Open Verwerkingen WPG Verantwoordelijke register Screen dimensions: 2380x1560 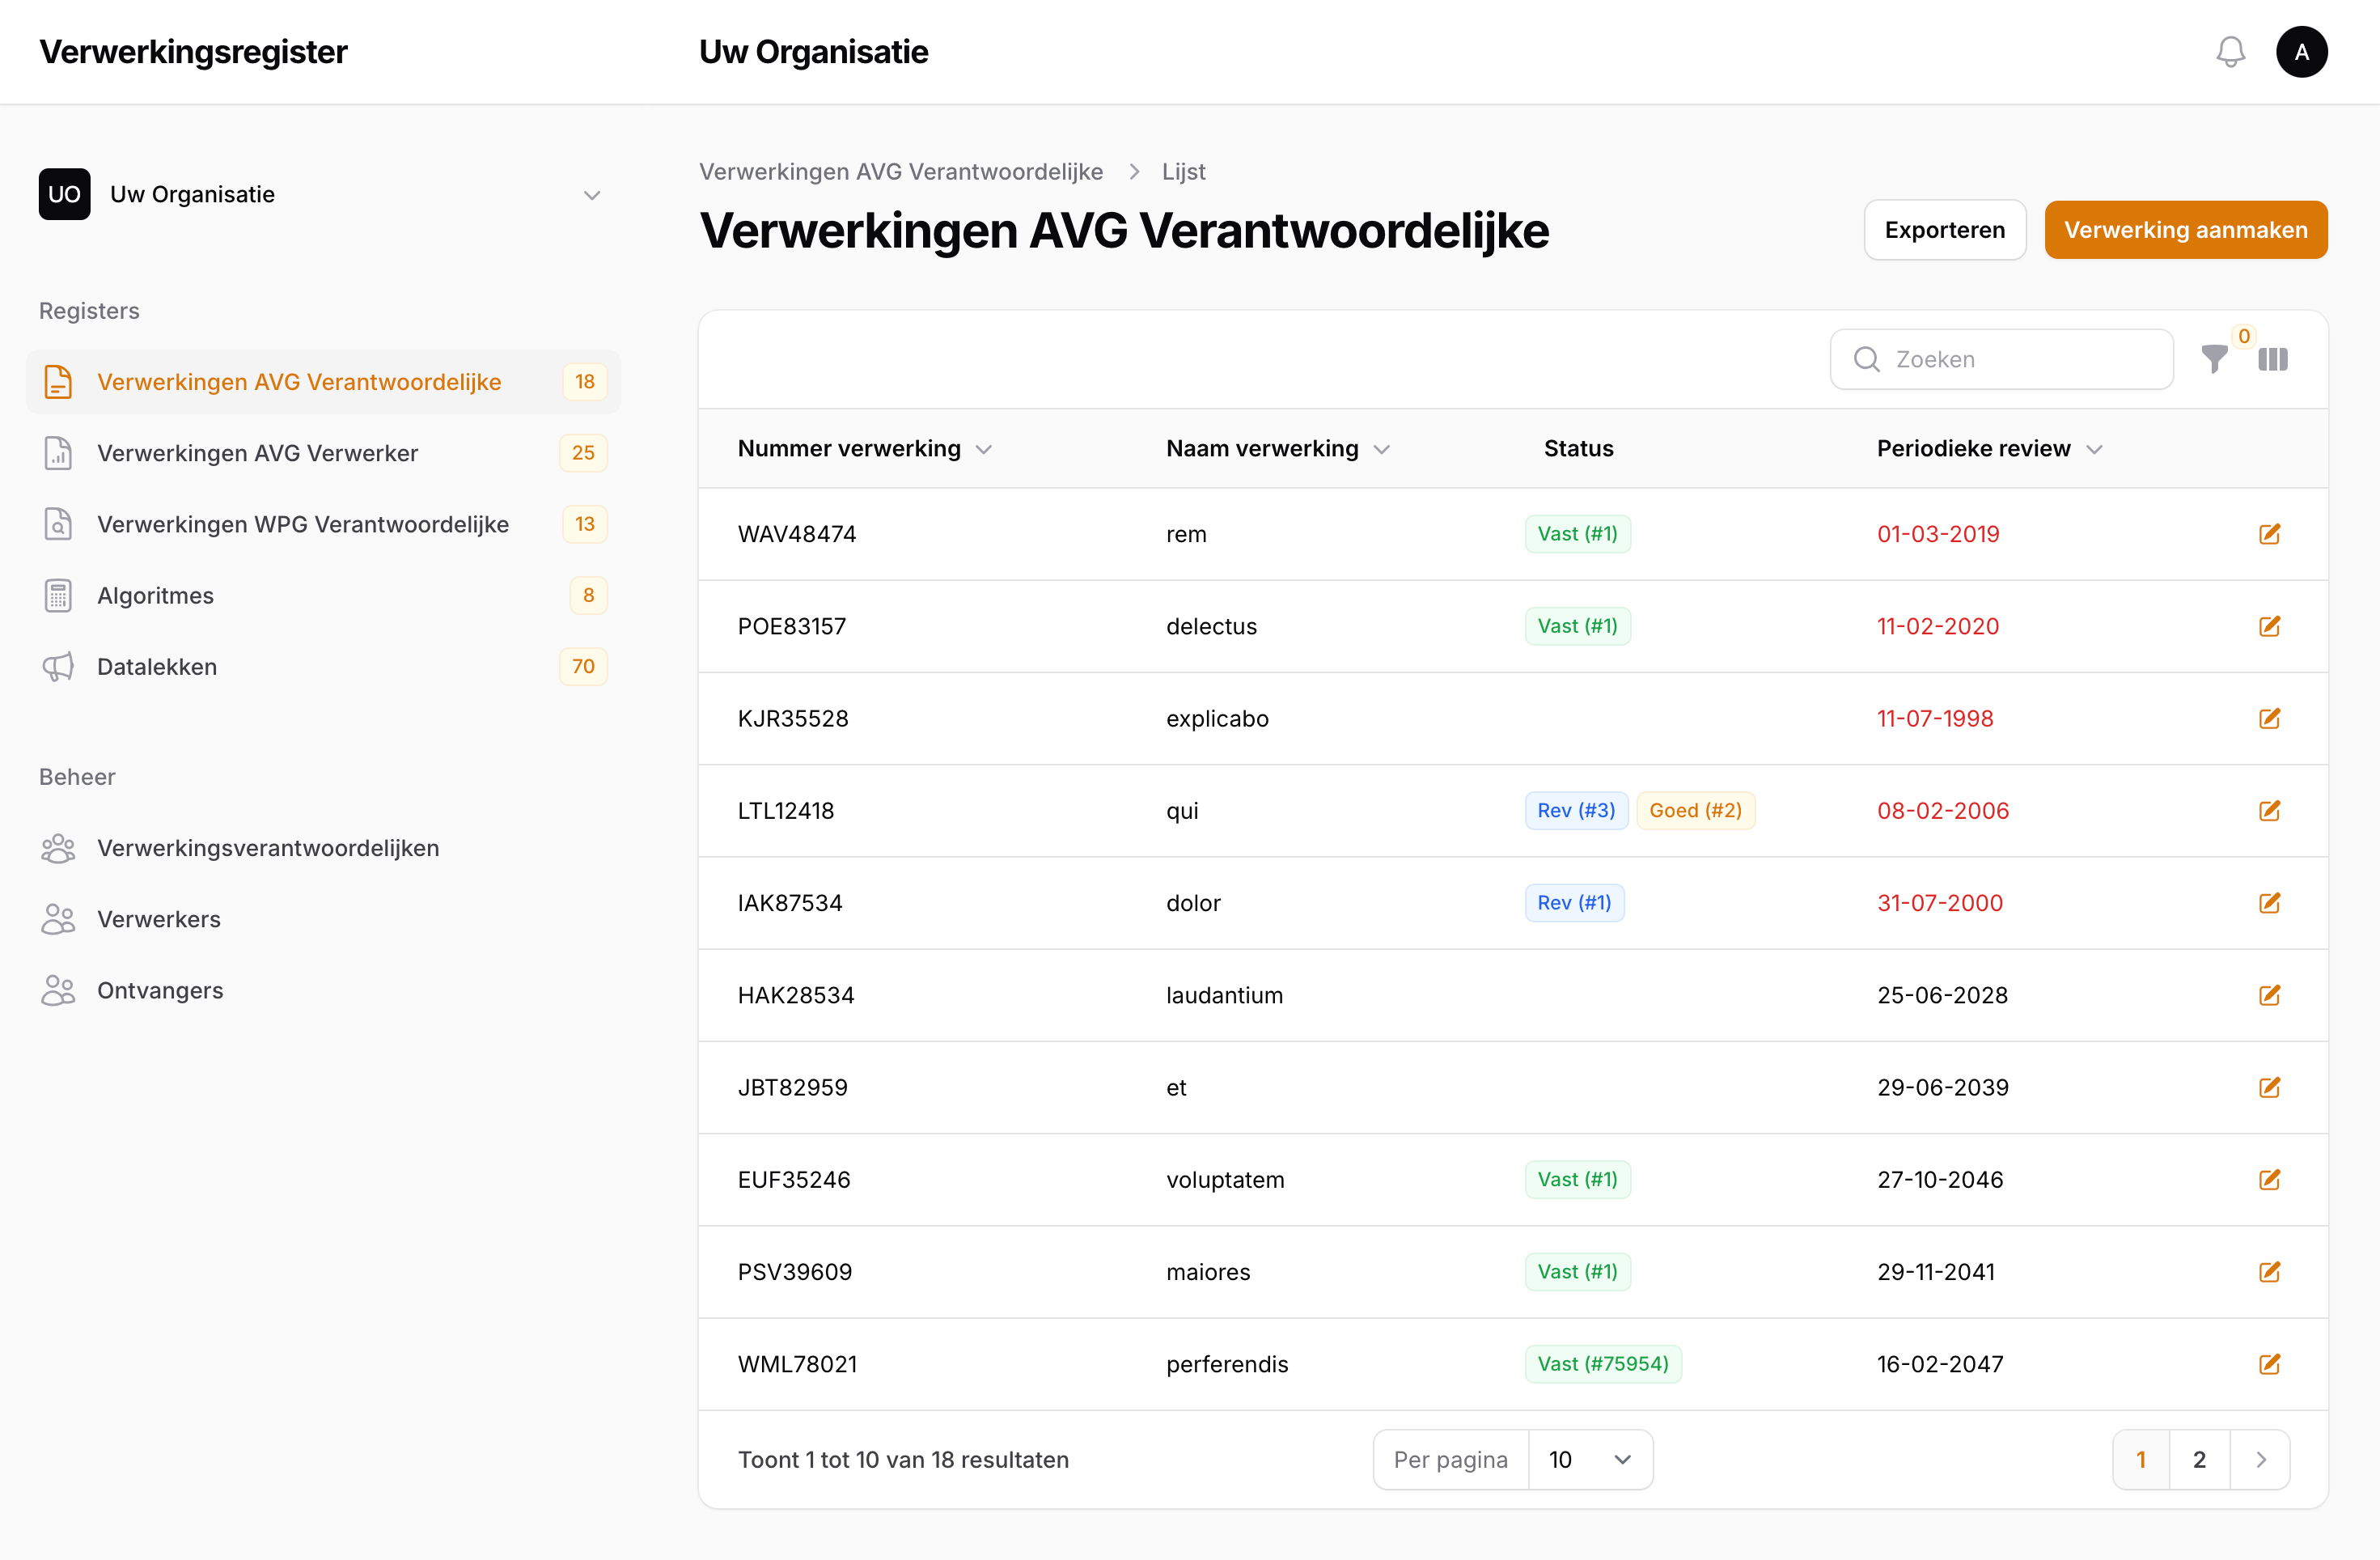303,524
